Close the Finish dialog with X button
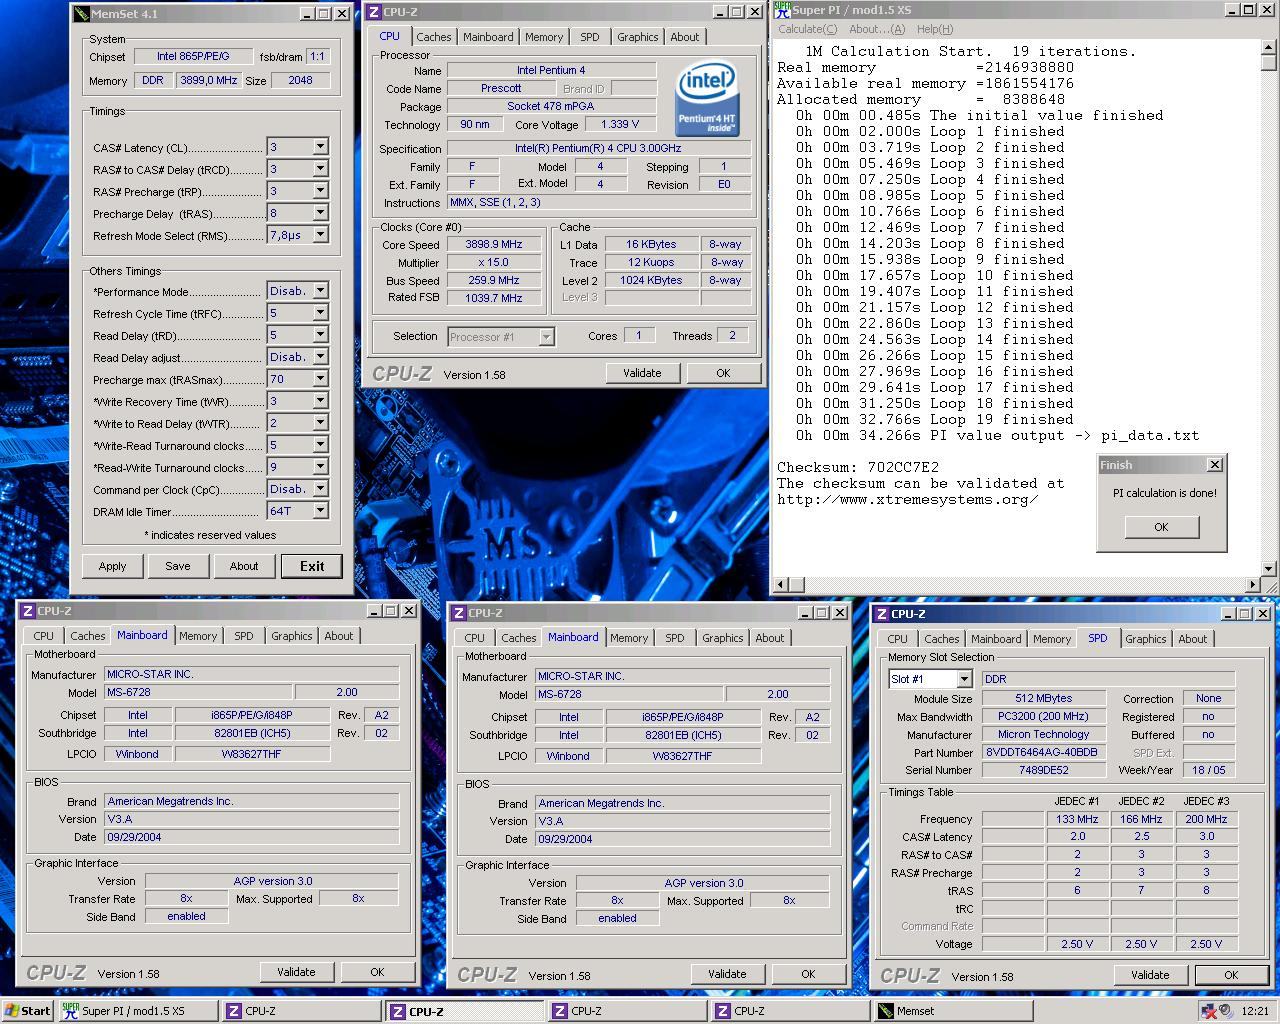1280x1024 pixels. pyautogui.click(x=1215, y=465)
